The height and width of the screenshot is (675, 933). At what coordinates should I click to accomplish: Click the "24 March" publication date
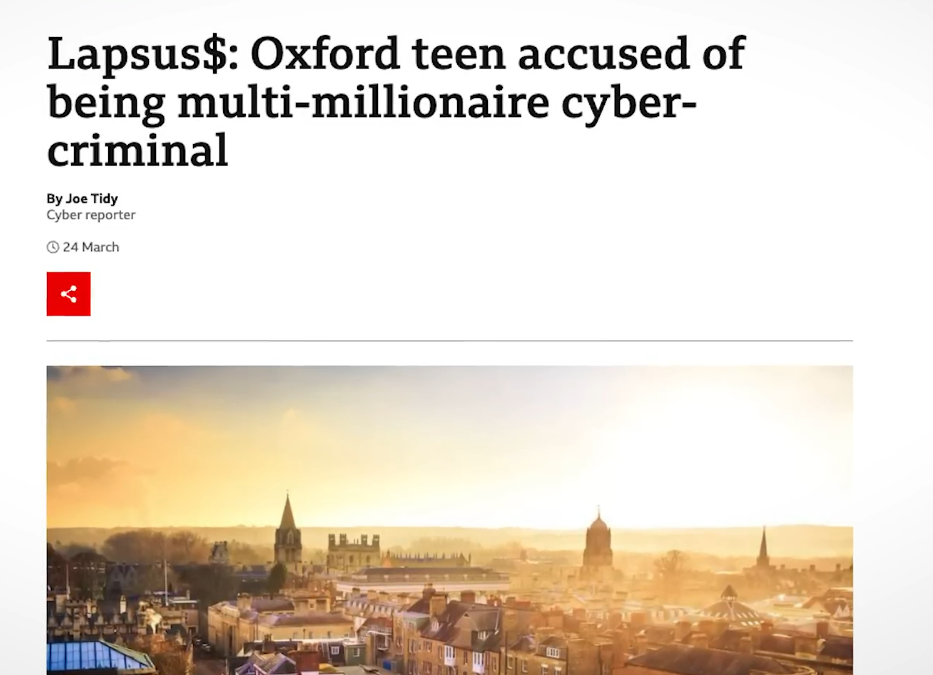click(x=91, y=247)
